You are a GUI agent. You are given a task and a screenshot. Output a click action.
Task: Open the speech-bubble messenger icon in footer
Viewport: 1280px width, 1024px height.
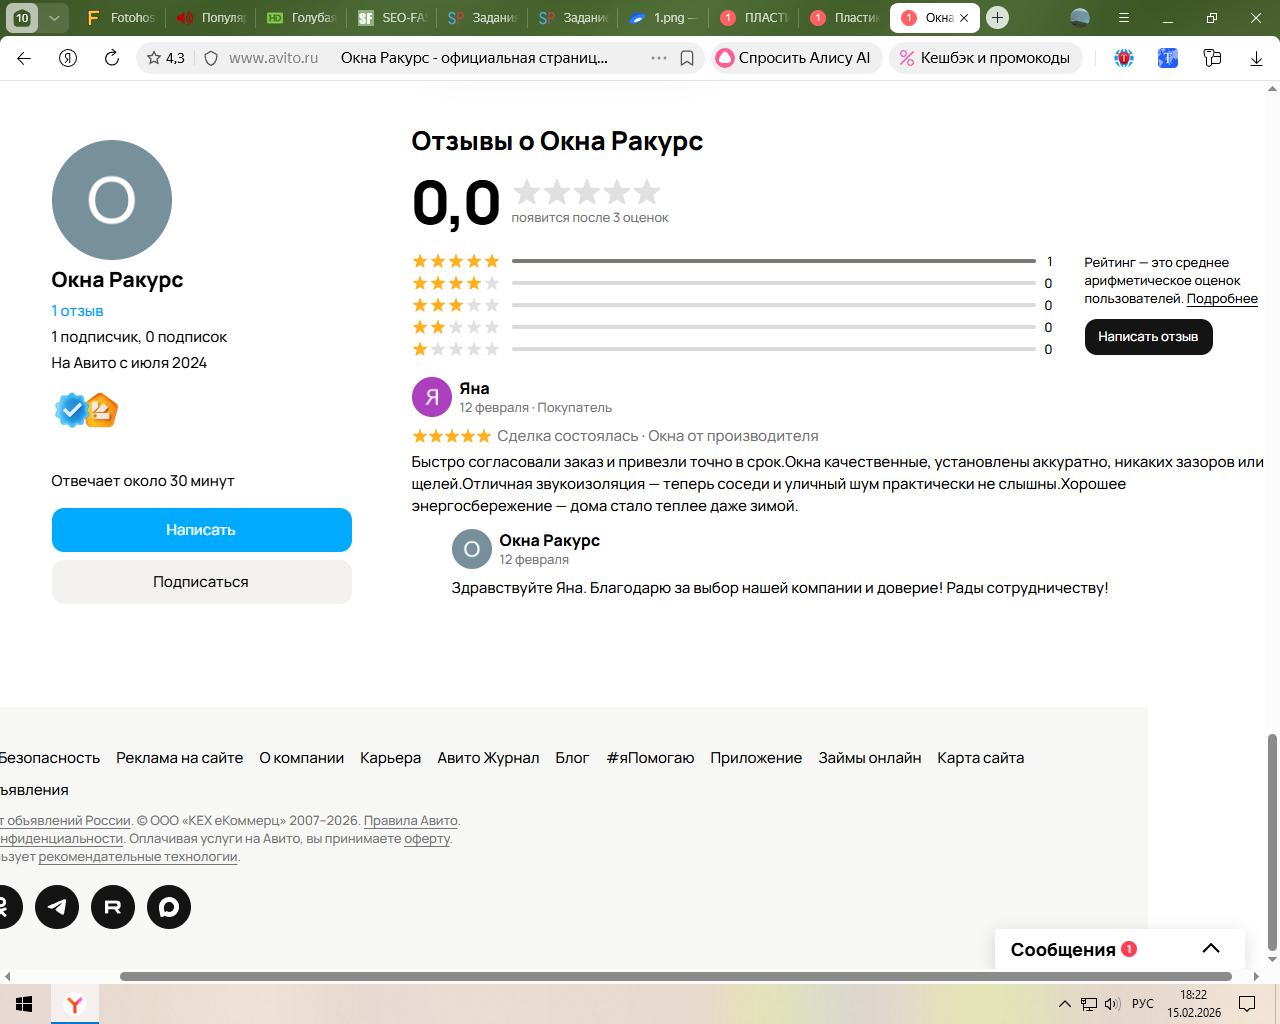point(169,907)
